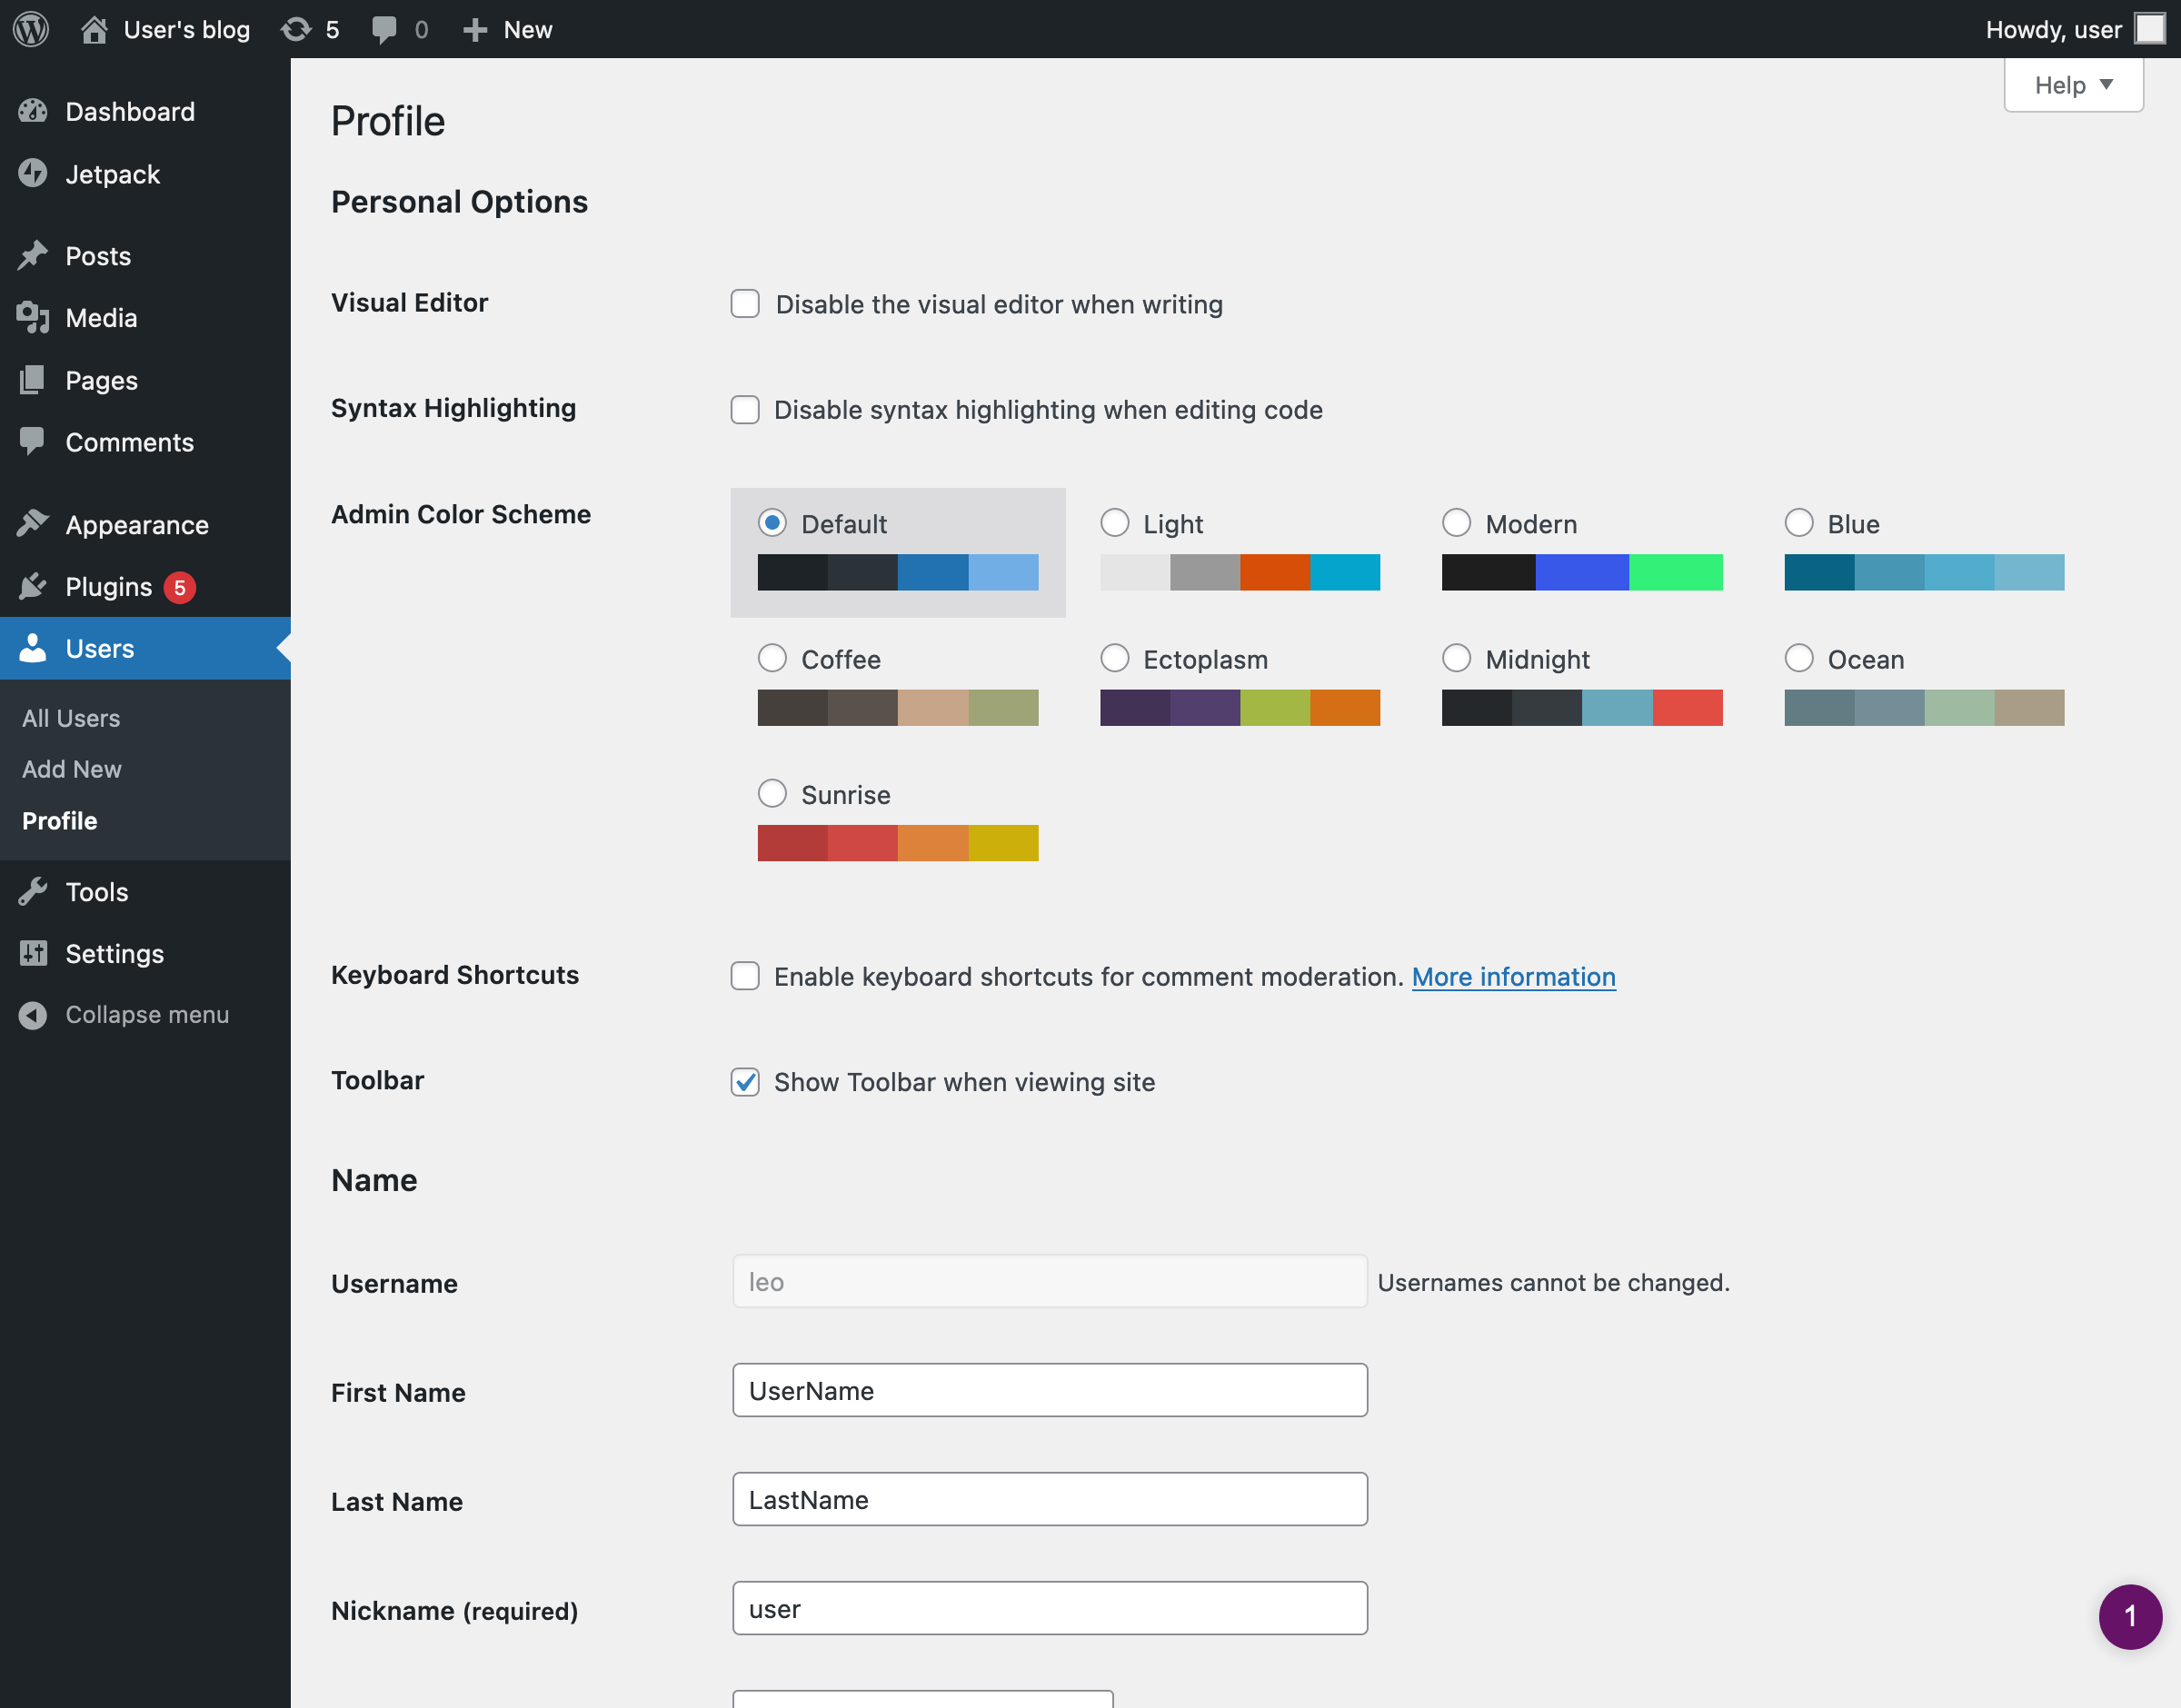This screenshot has width=2181, height=1708.
Task: Check Disable the visual editor checkbox
Action: pos(745,304)
